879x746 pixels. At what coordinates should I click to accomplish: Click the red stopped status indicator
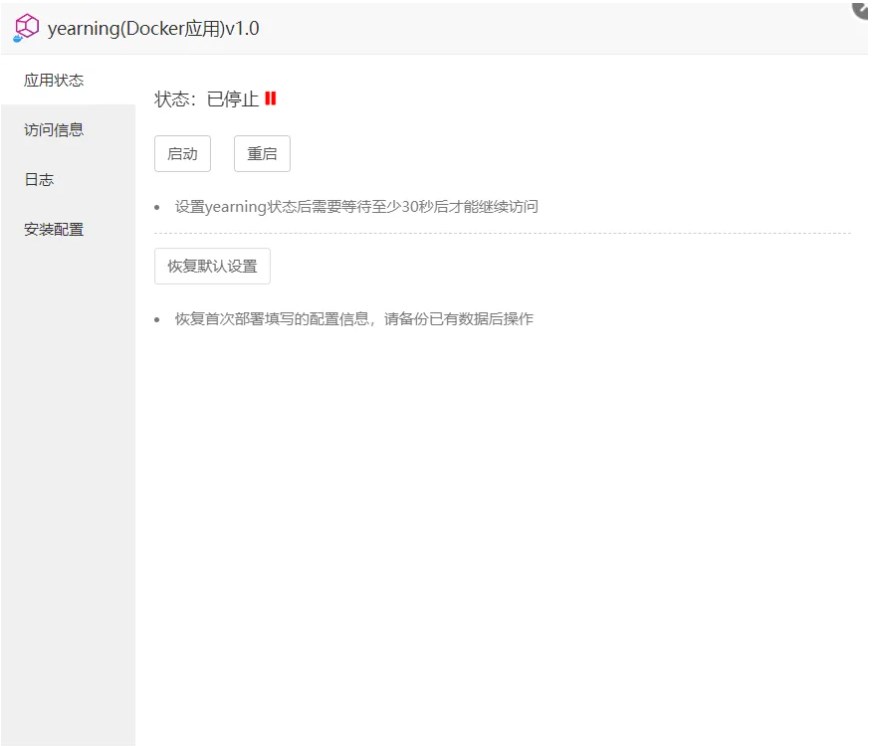[270, 99]
